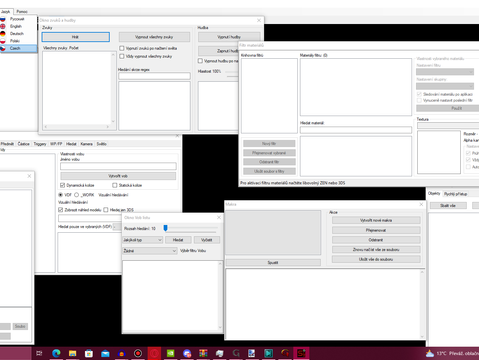Open the weather widget in the taskbar

pyautogui.click(x=452, y=353)
